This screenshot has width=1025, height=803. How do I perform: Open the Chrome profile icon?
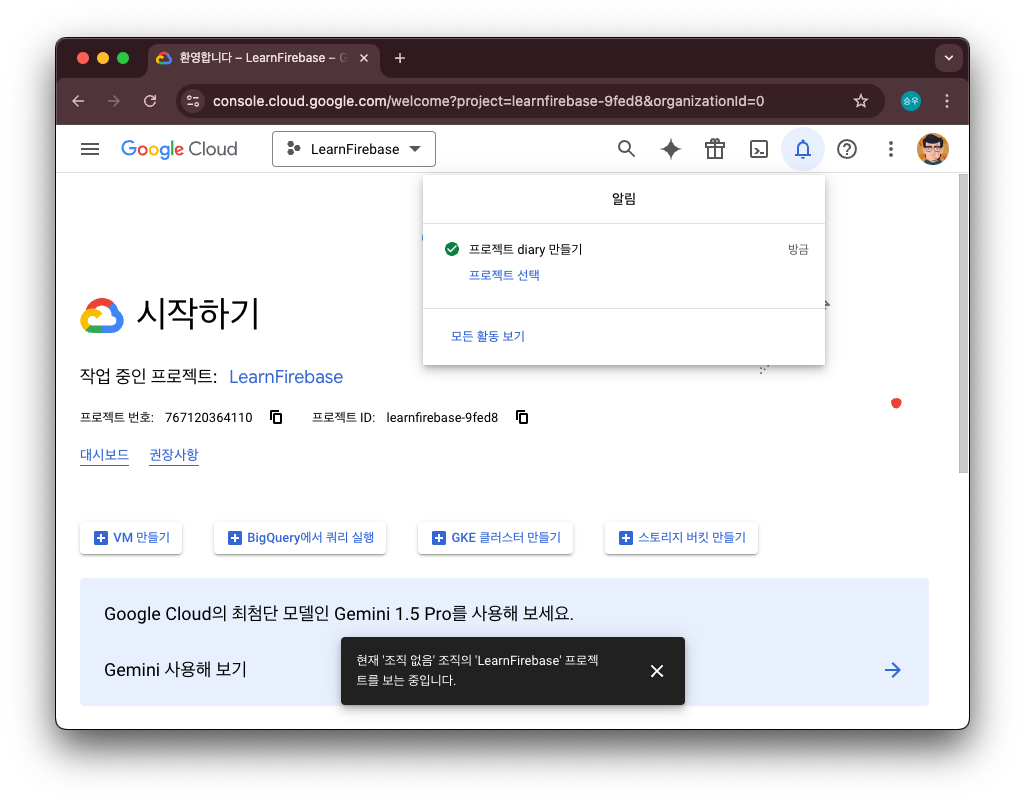point(911,101)
